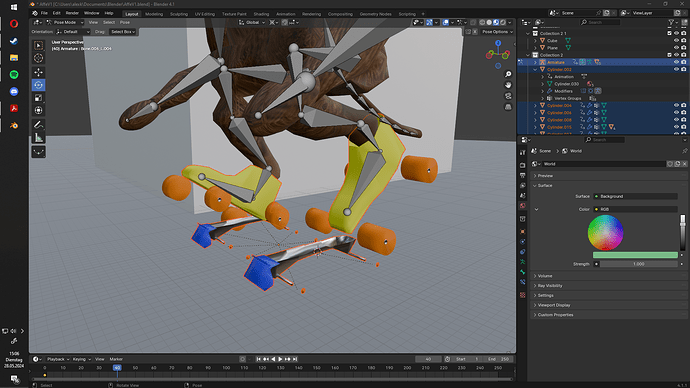The height and width of the screenshot is (388, 690).
Task: Switch to the Sculpting workspace tab
Action: [x=179, y=14]
